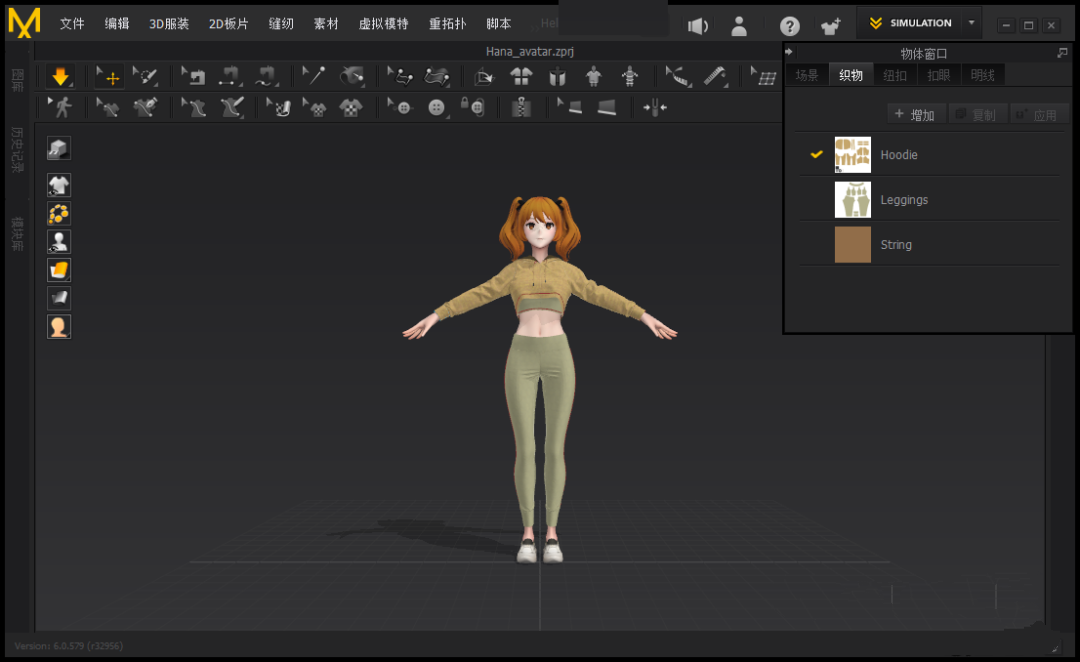Select the Fold Arrangement fabric tool
The width and height of the screenshot is (1080, 662).
[437, 76]
